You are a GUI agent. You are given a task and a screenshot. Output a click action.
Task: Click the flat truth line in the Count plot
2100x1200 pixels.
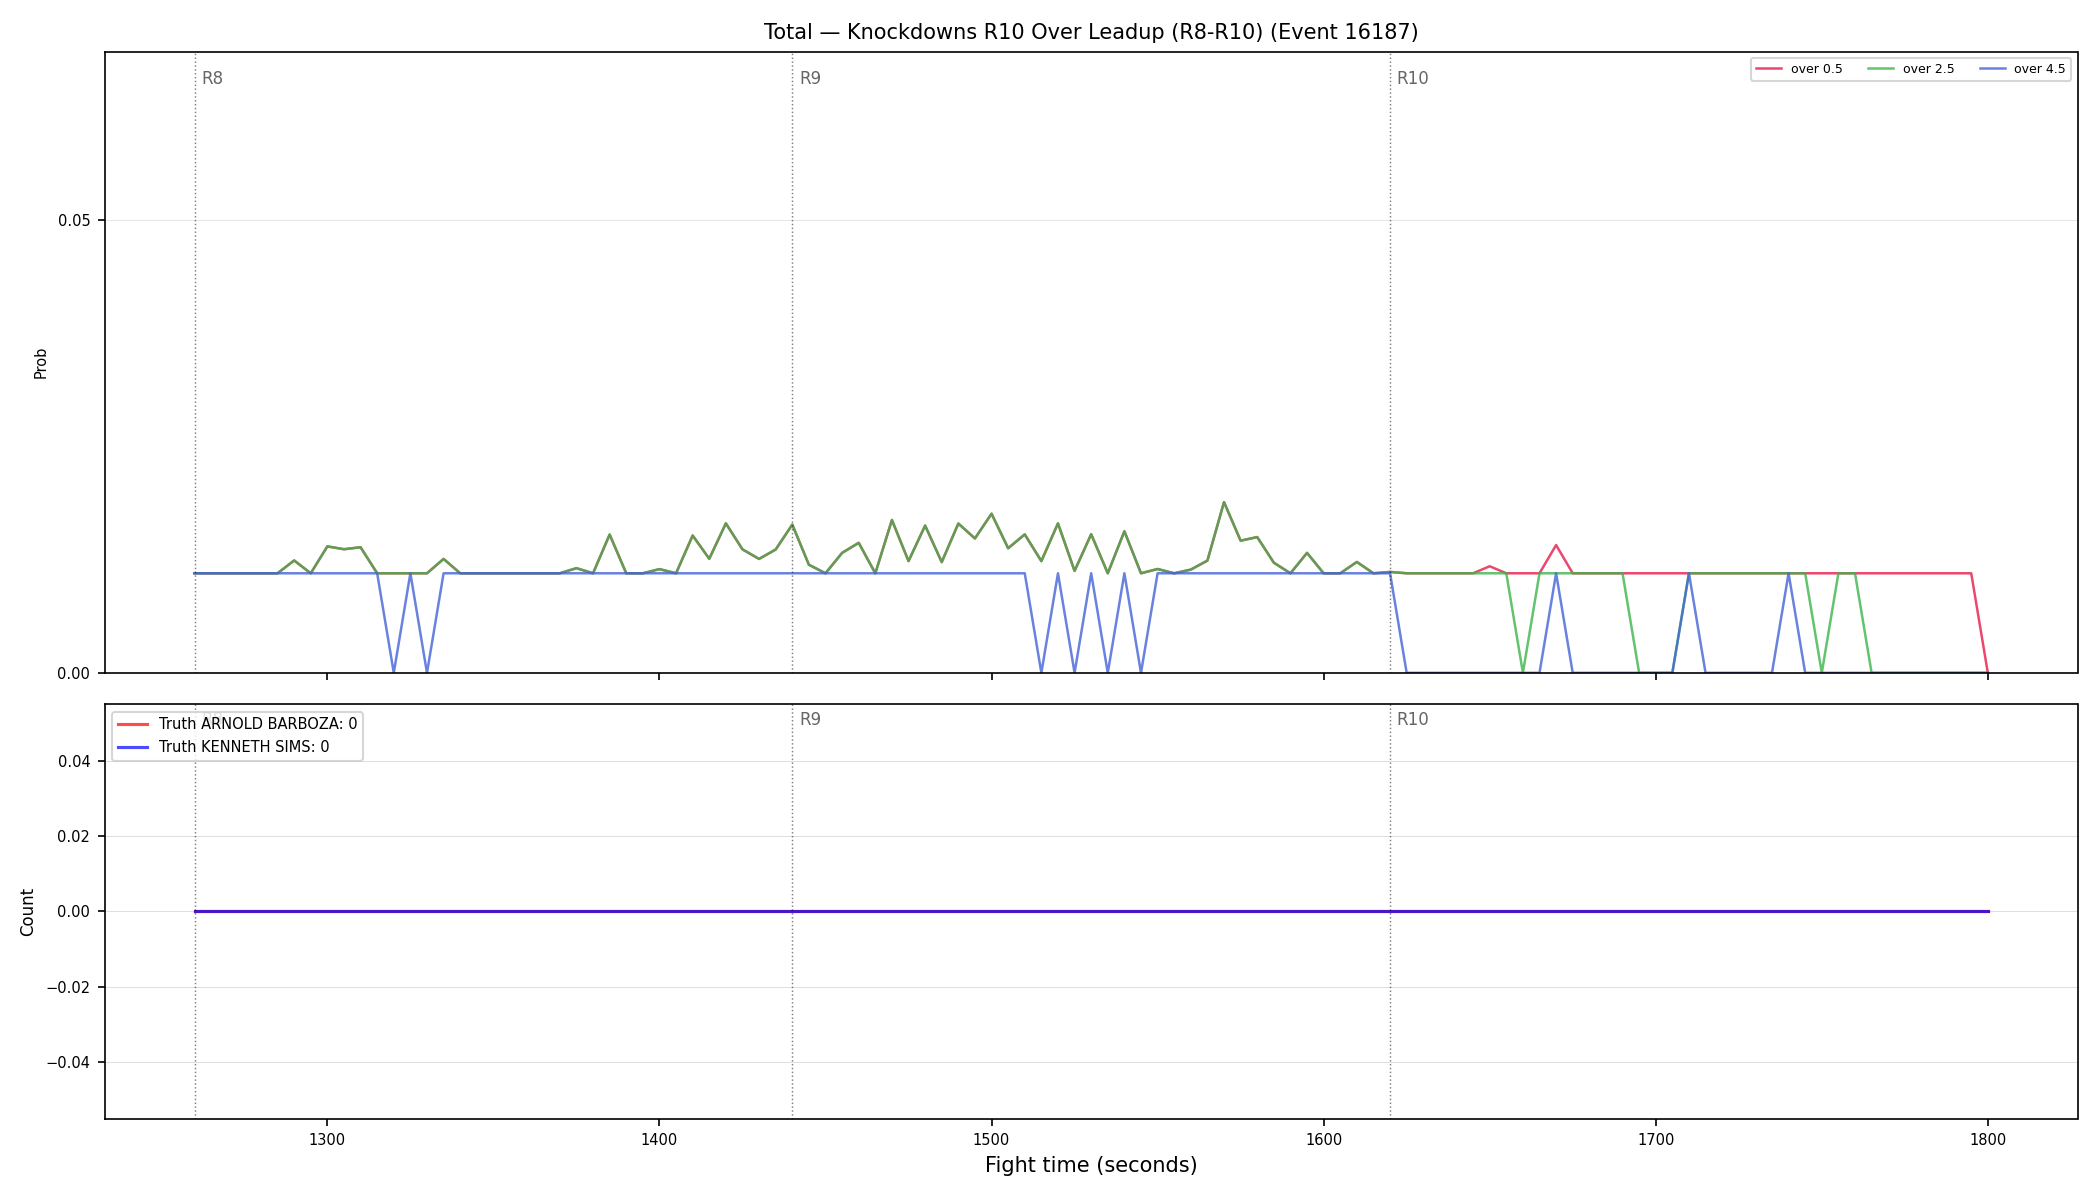(x=1091, y=912)
